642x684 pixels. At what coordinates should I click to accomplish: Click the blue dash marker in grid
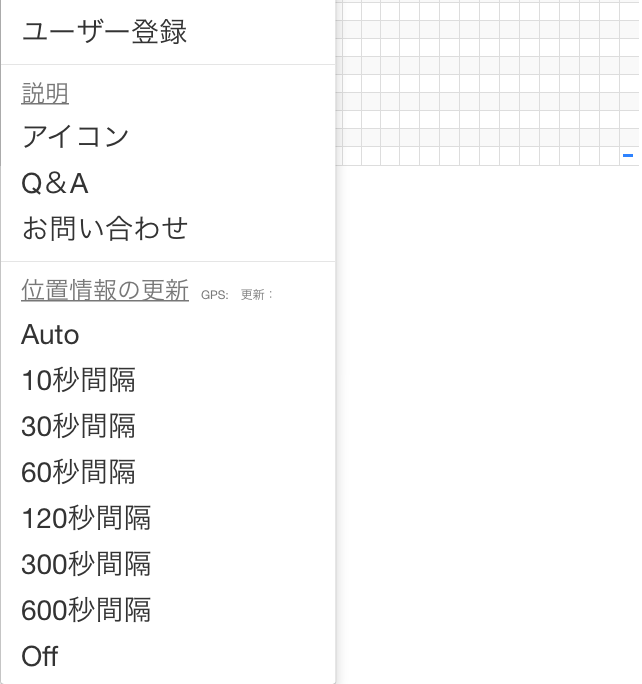click(x=628, y=156)
